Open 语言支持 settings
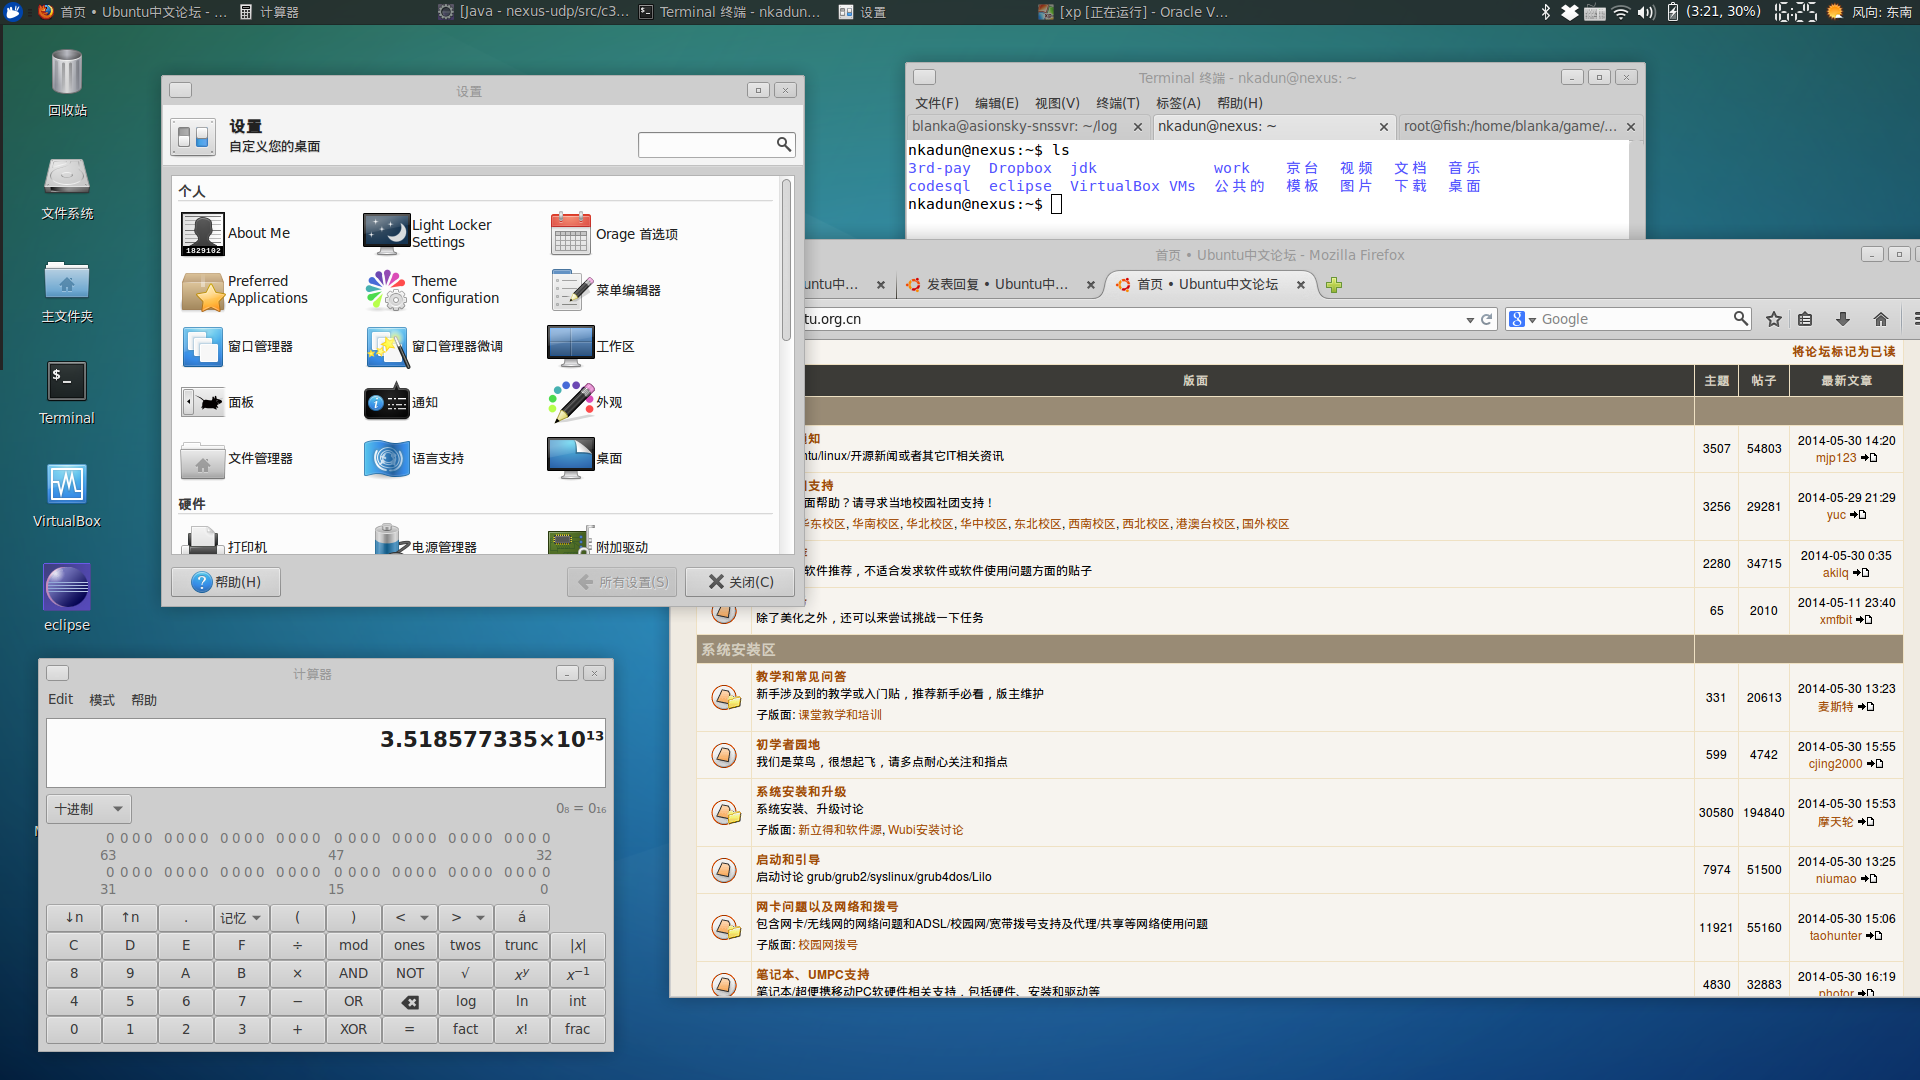 (x=414, y=458)
